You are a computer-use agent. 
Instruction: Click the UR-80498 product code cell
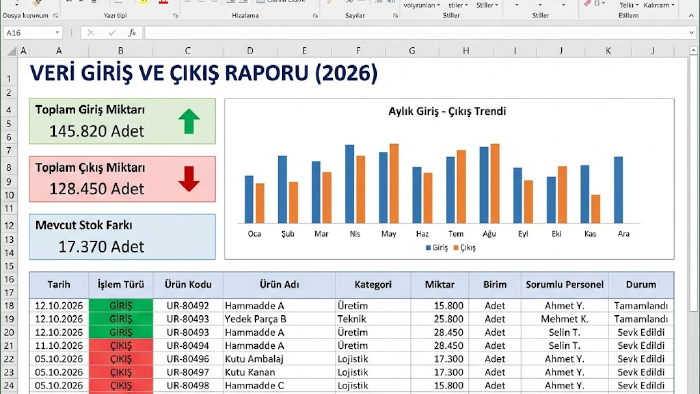point(188,386)
